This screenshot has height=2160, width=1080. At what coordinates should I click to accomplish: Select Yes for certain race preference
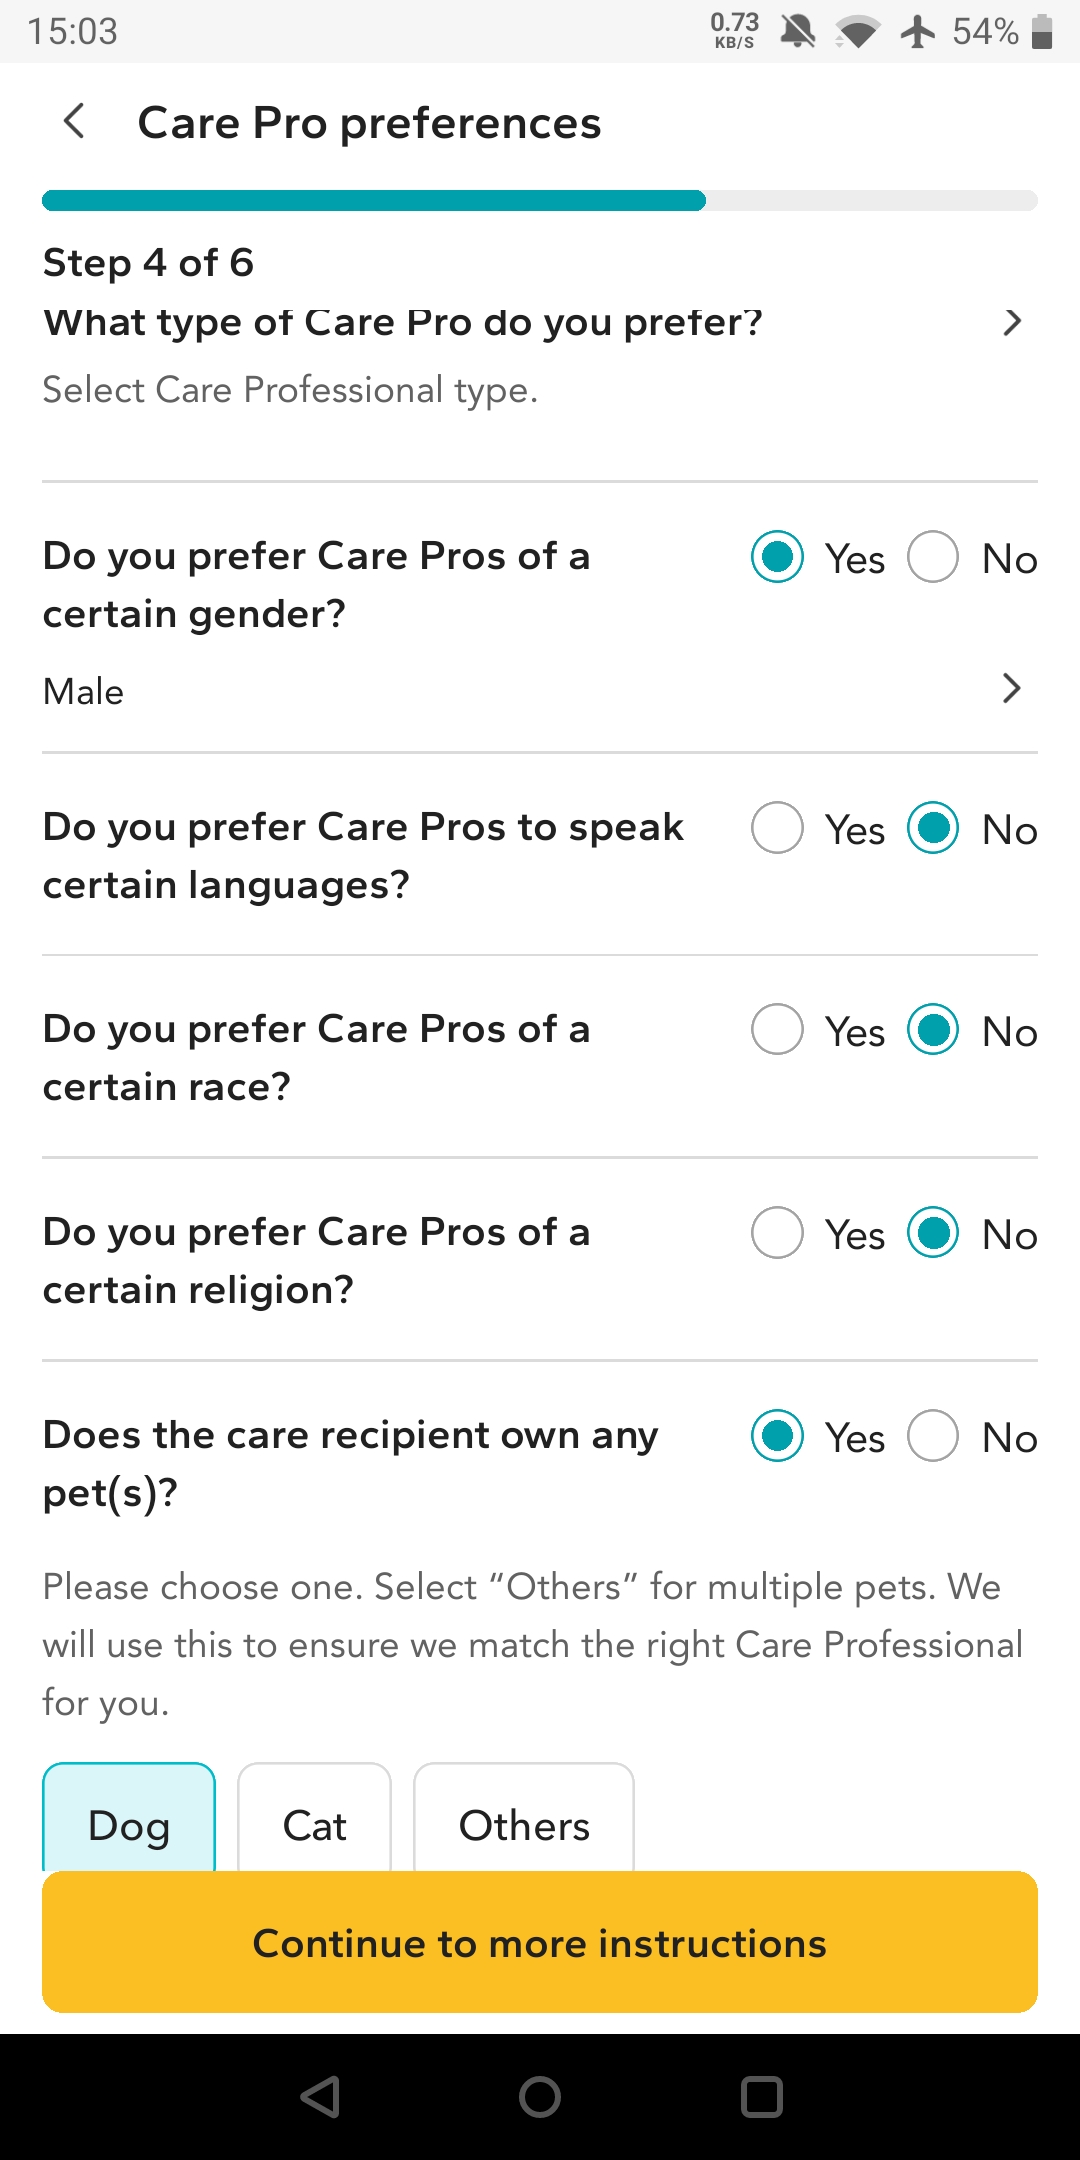(x=778, y=1030)
